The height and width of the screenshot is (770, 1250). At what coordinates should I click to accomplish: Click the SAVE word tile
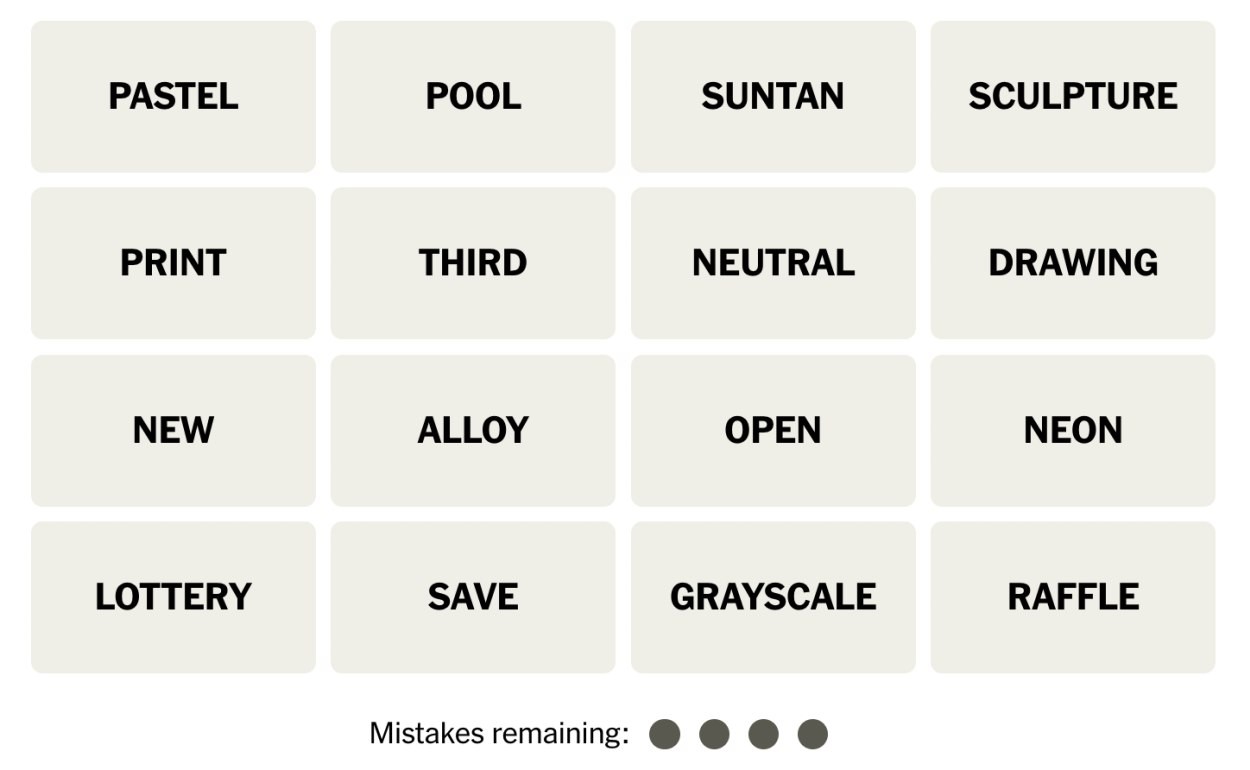473,597
